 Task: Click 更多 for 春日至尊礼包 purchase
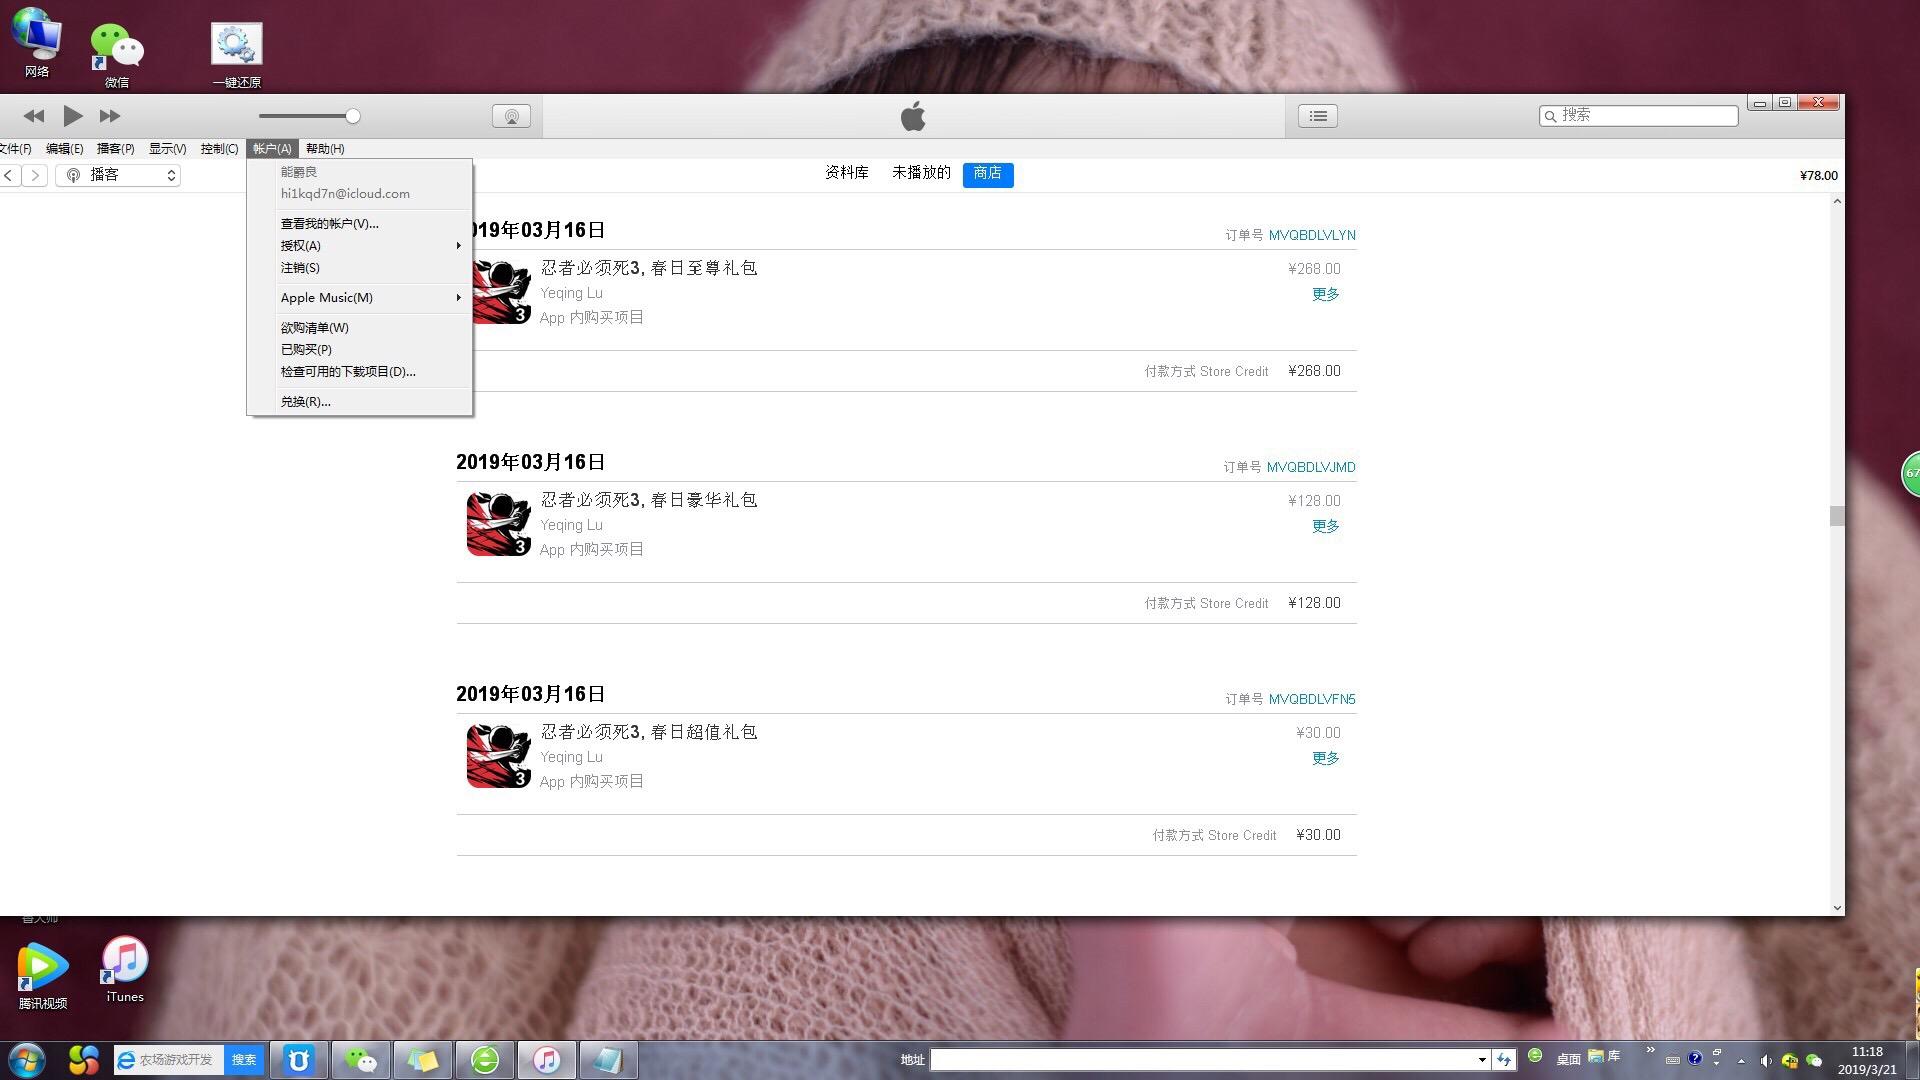1325,294
